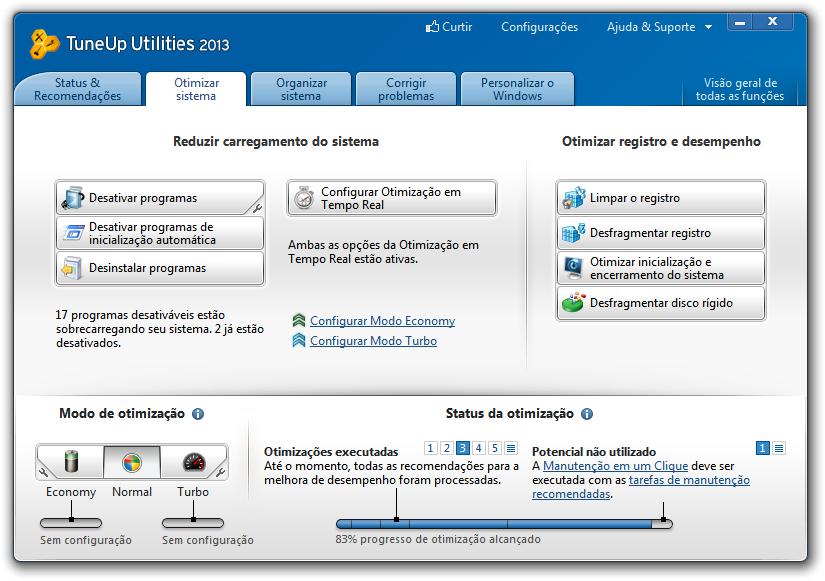825x581 pixels.
Task: Click the startup programs window icon
Action: coord(73,233)
